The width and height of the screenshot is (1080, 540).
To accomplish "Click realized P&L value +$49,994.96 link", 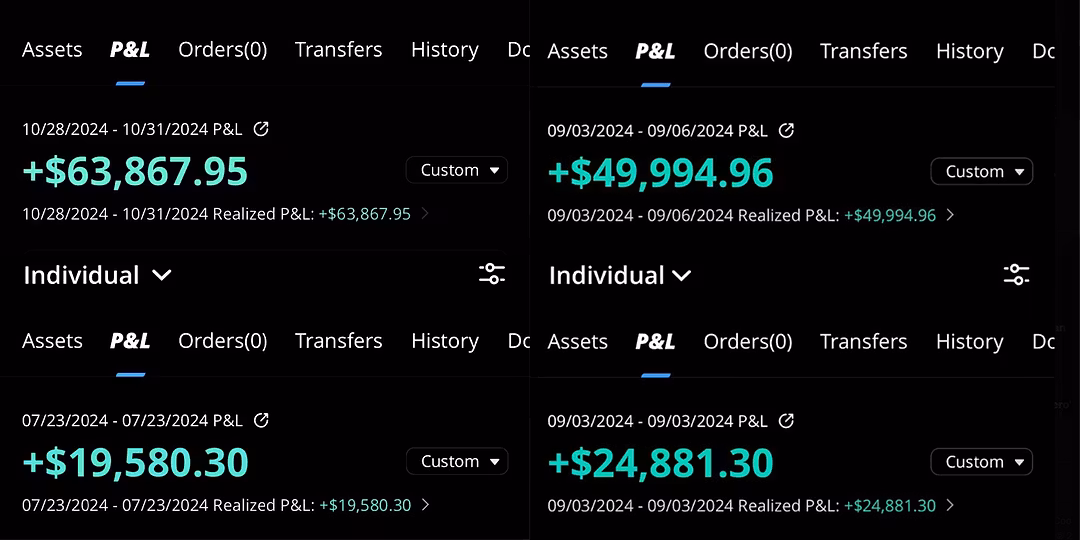I will click(890, 216).
